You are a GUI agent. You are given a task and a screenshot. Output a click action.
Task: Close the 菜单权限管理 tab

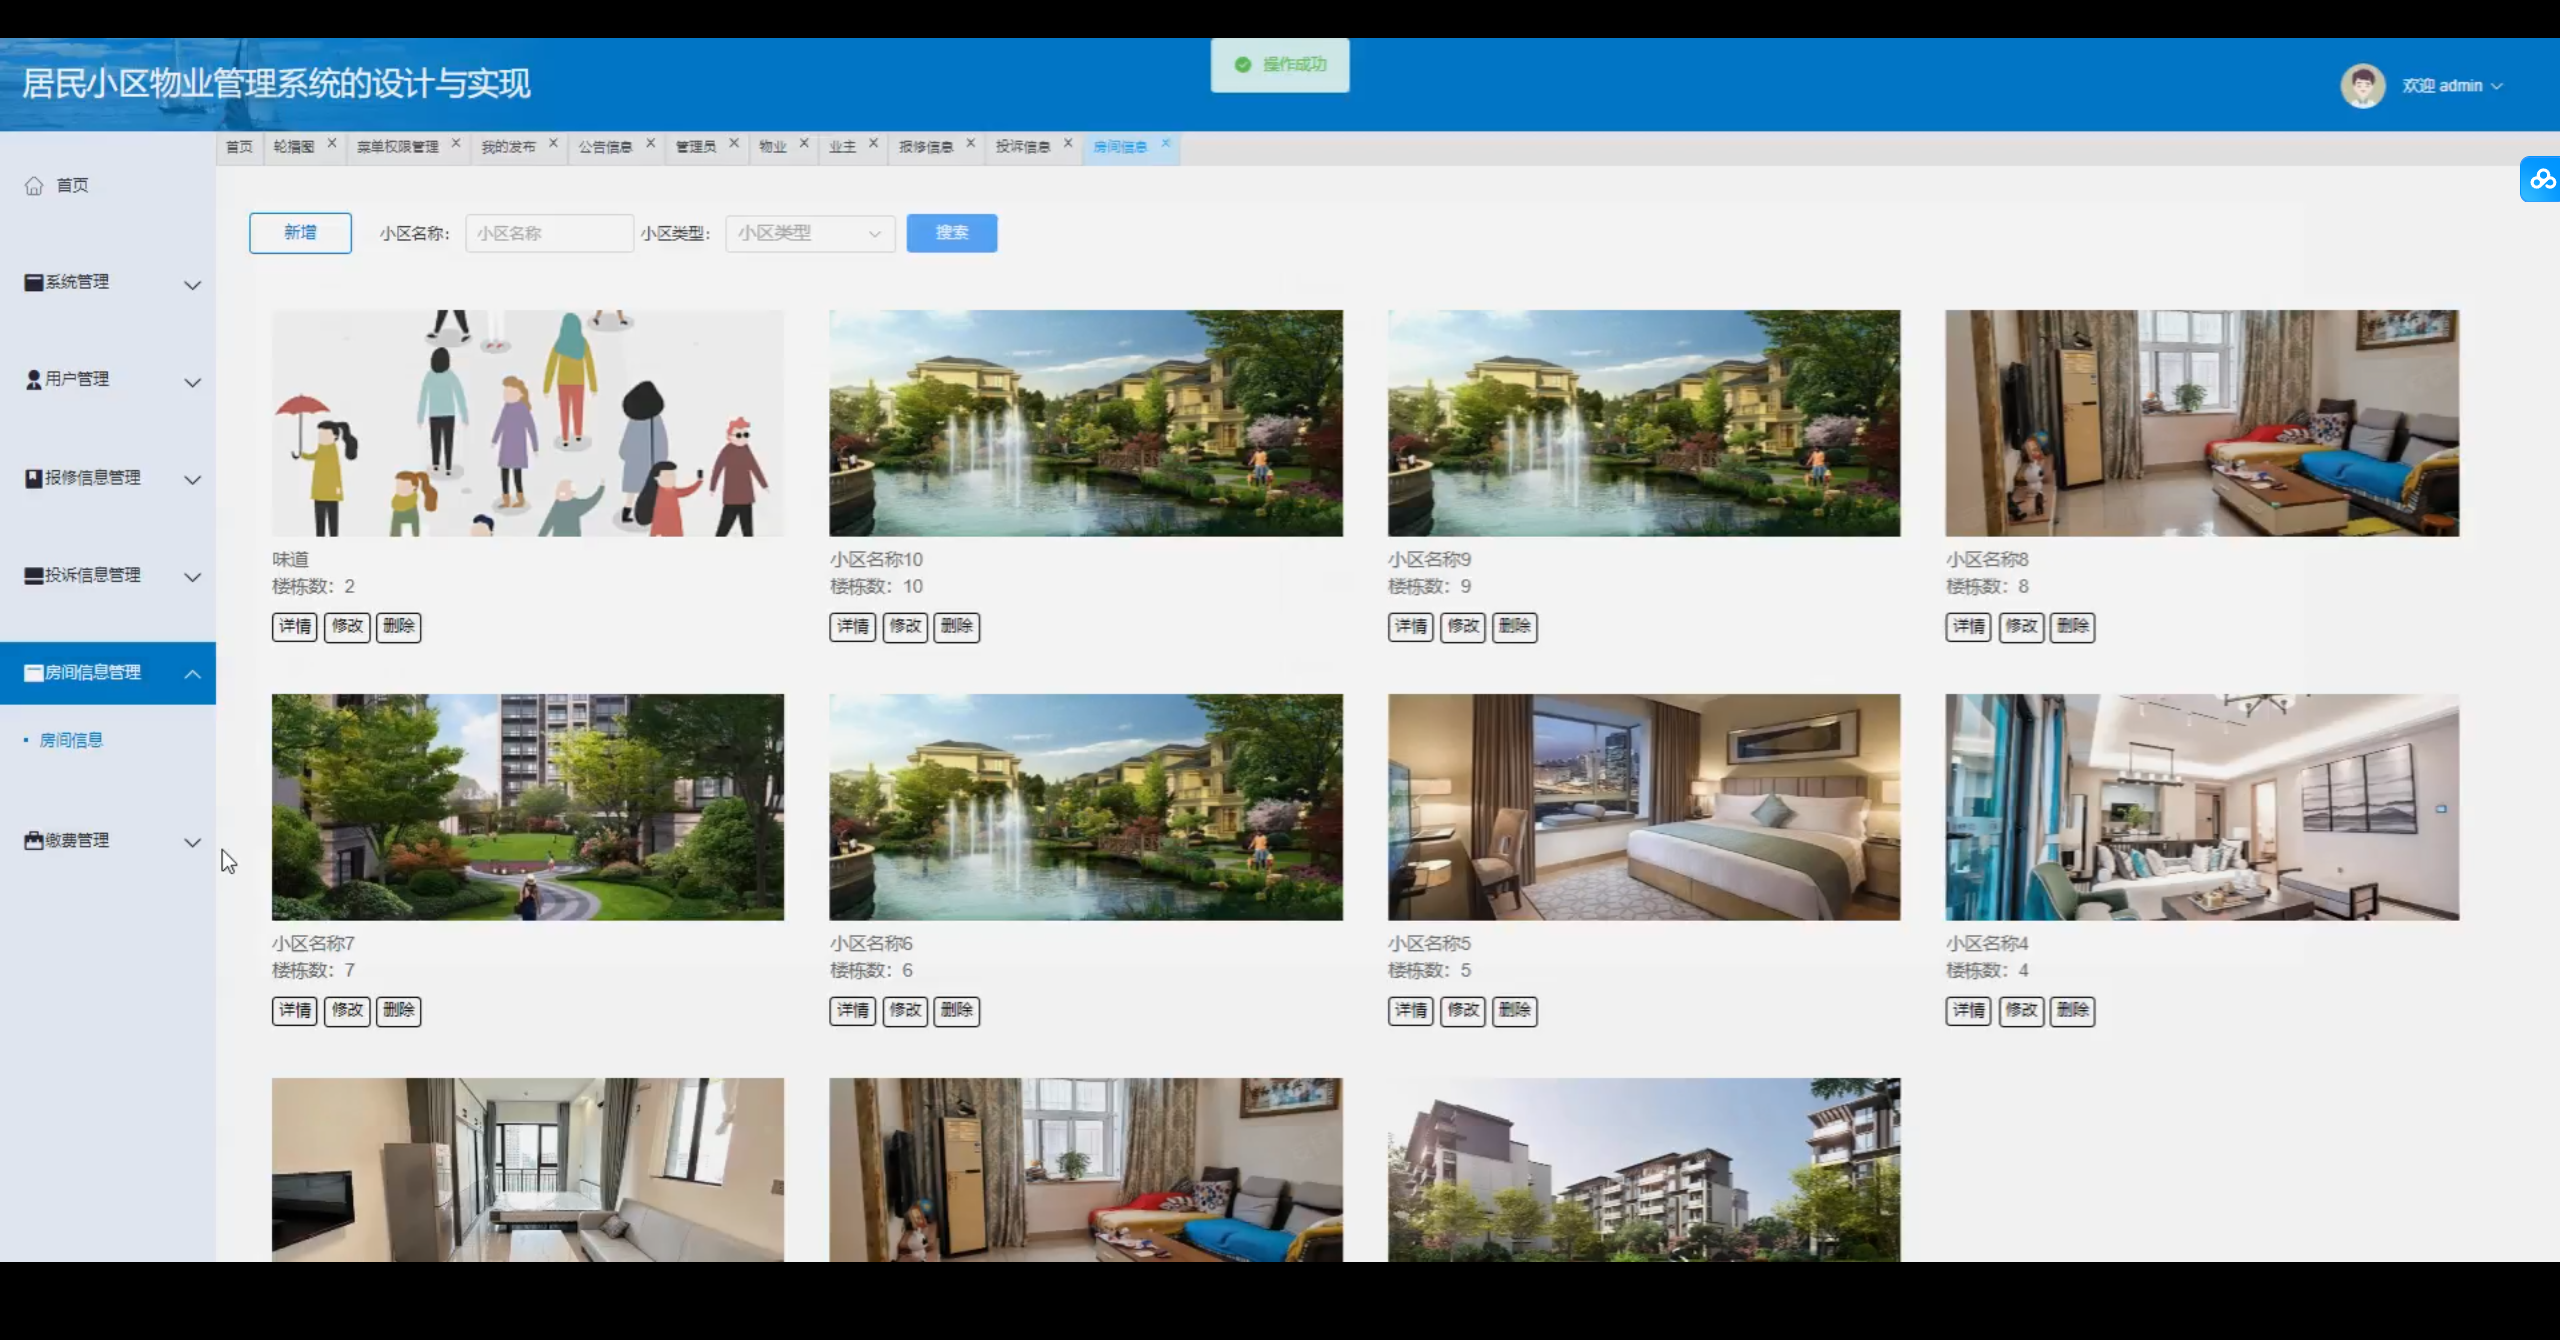[456, 143]
